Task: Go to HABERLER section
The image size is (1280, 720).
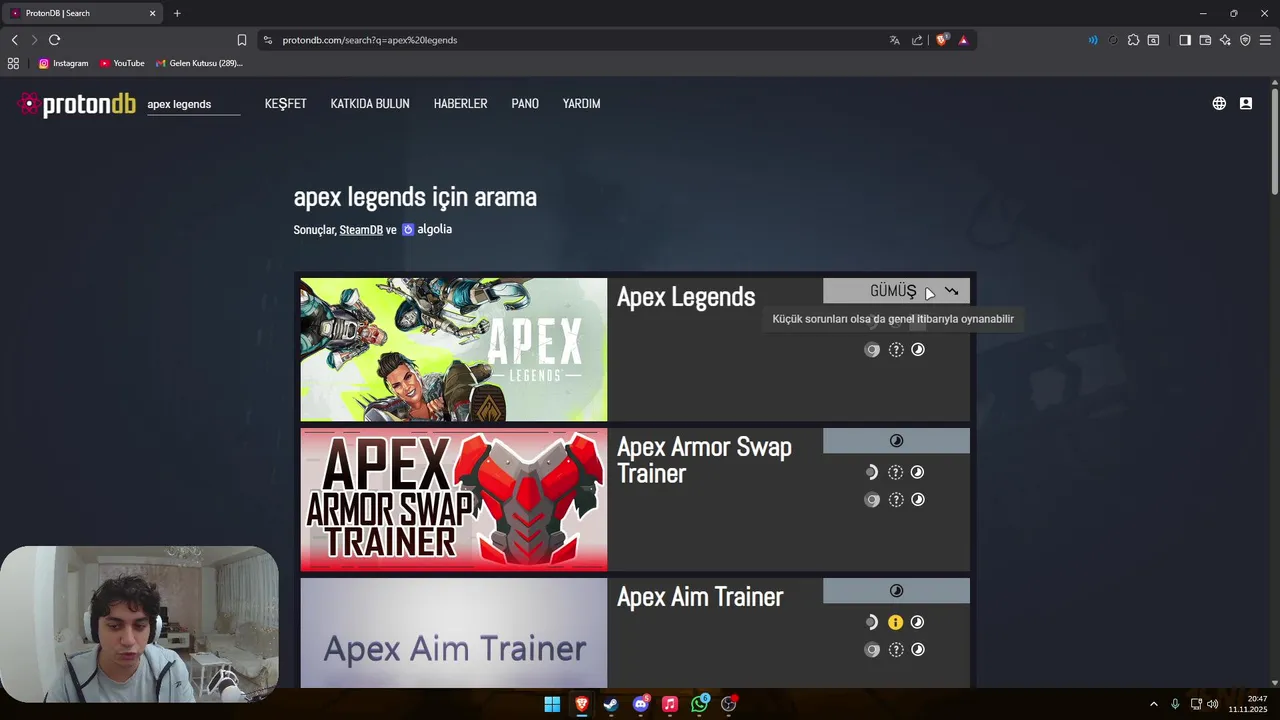Action: 460,104
